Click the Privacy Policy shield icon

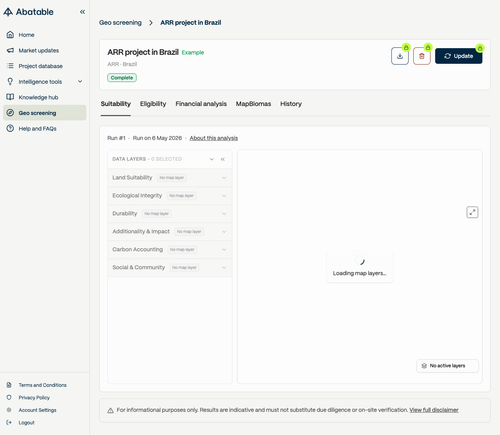[9, 397]
